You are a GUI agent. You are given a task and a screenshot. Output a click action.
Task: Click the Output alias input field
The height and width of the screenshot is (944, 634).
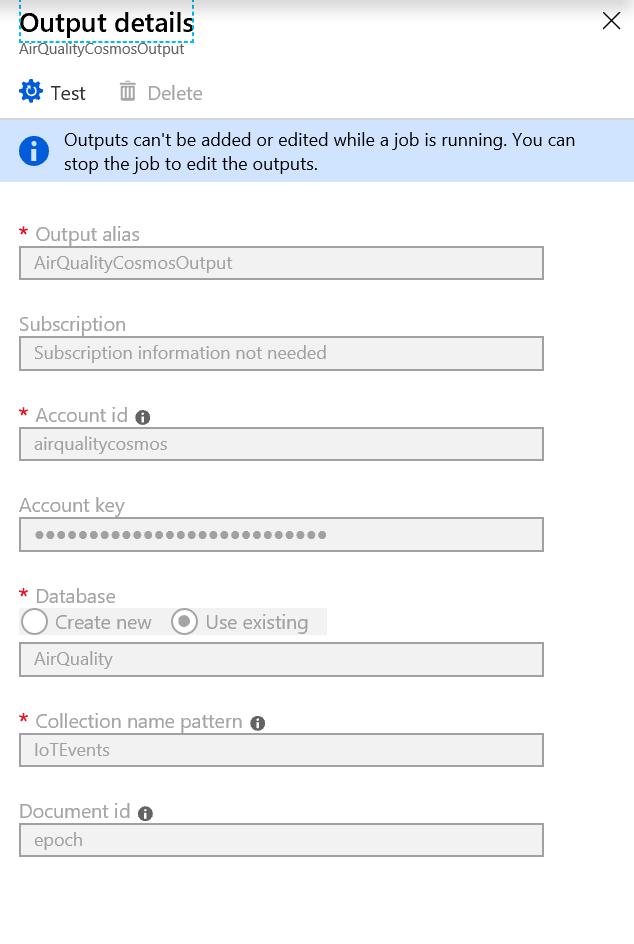(281, 263)
